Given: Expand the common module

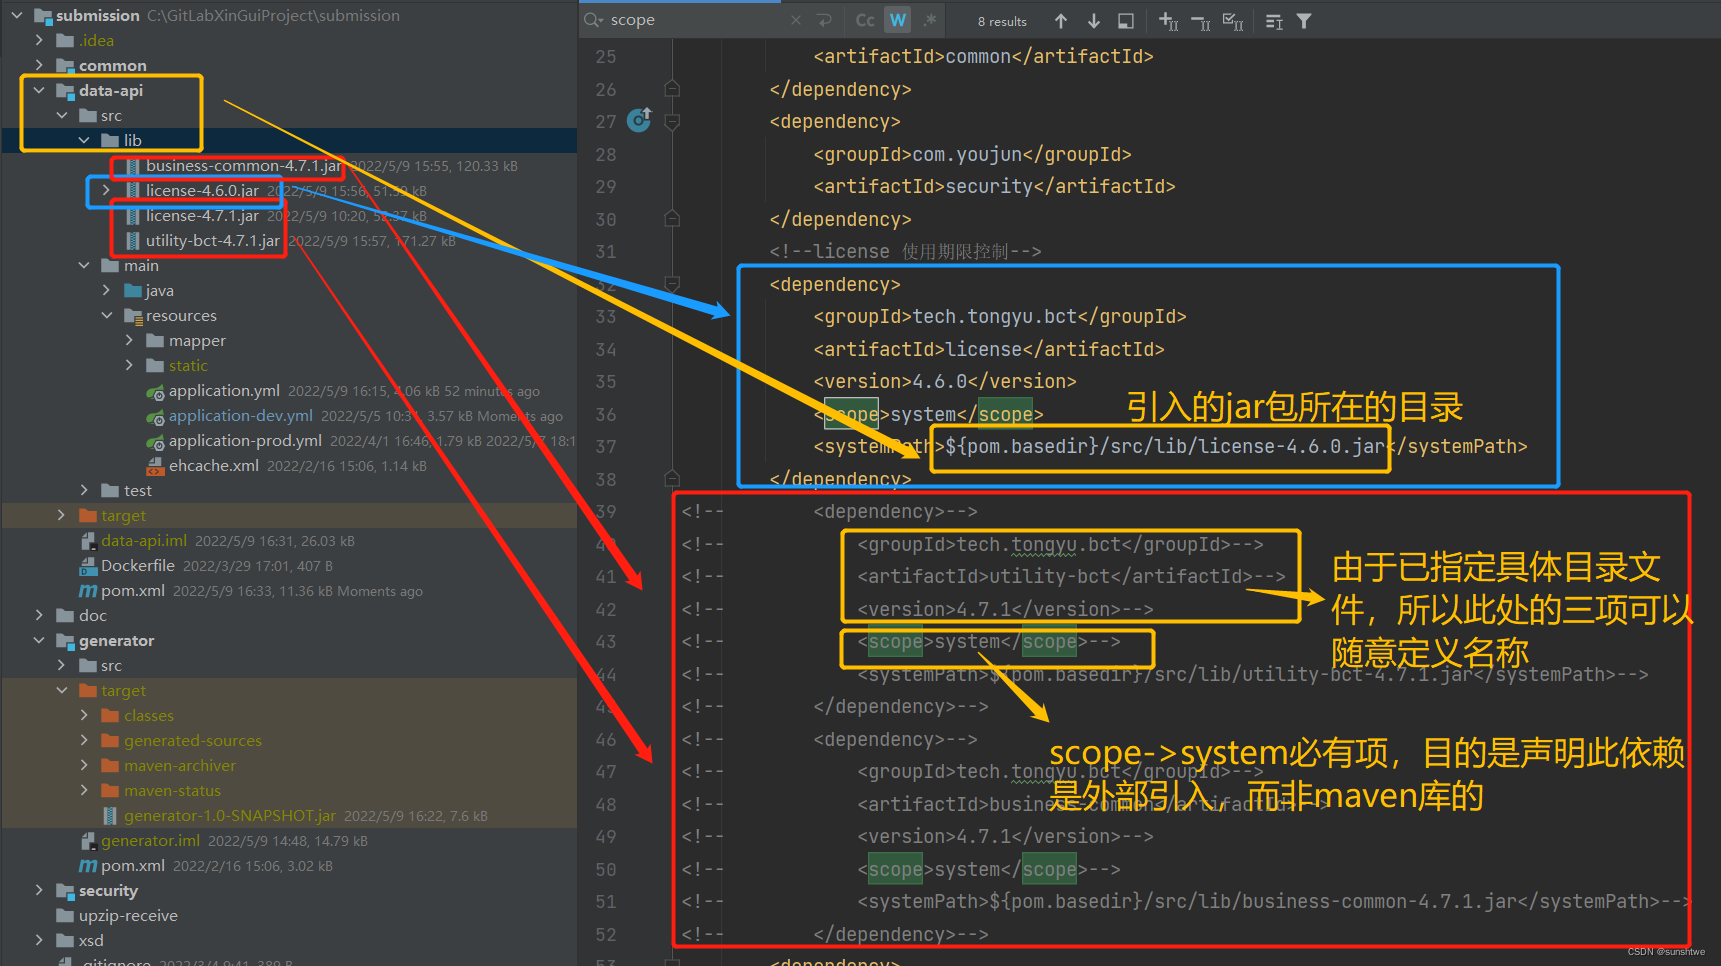Looking at the screenshot, I should click(39, 66).
